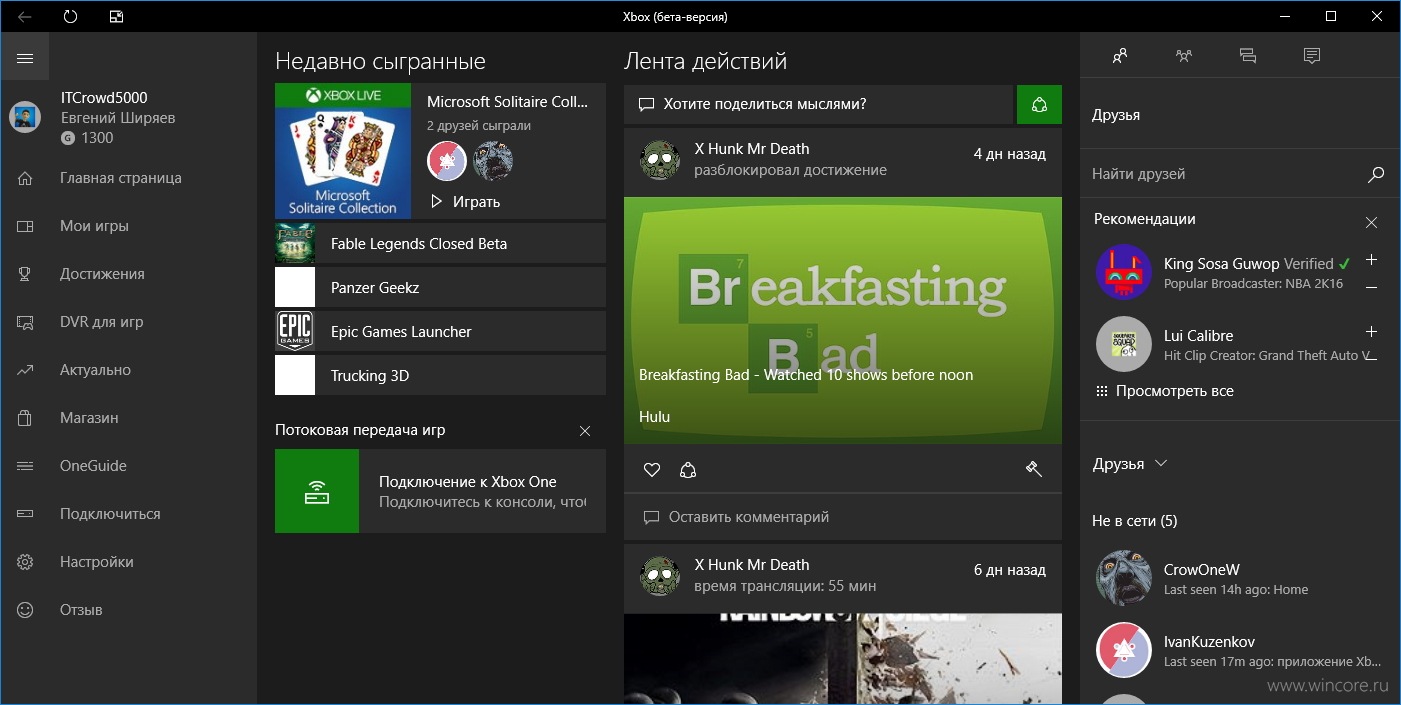Click the Хотите поделиться мыслями input
1401x705 pixels.
point(818,104)
